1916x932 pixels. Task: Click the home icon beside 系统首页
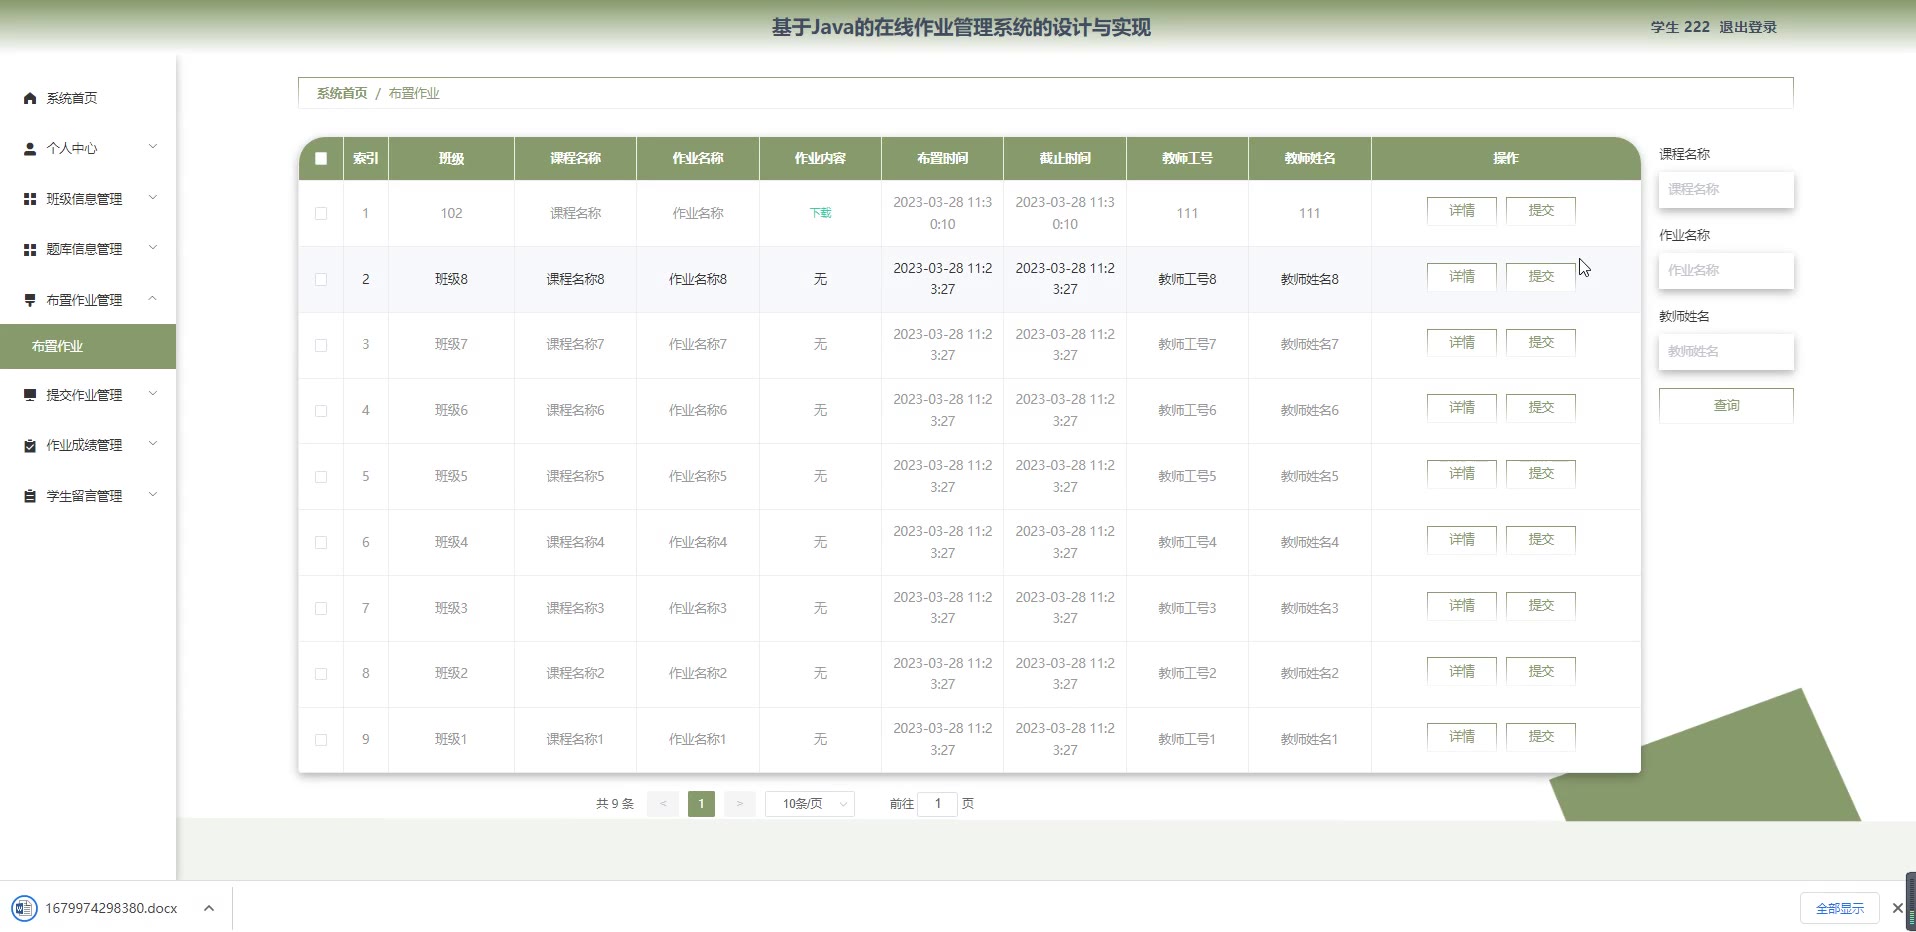click(x=30, y=98)
